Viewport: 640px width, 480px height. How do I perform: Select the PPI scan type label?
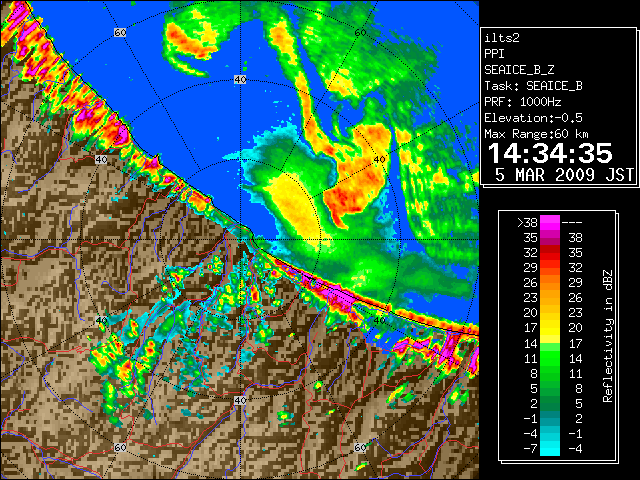click(494, 54)
